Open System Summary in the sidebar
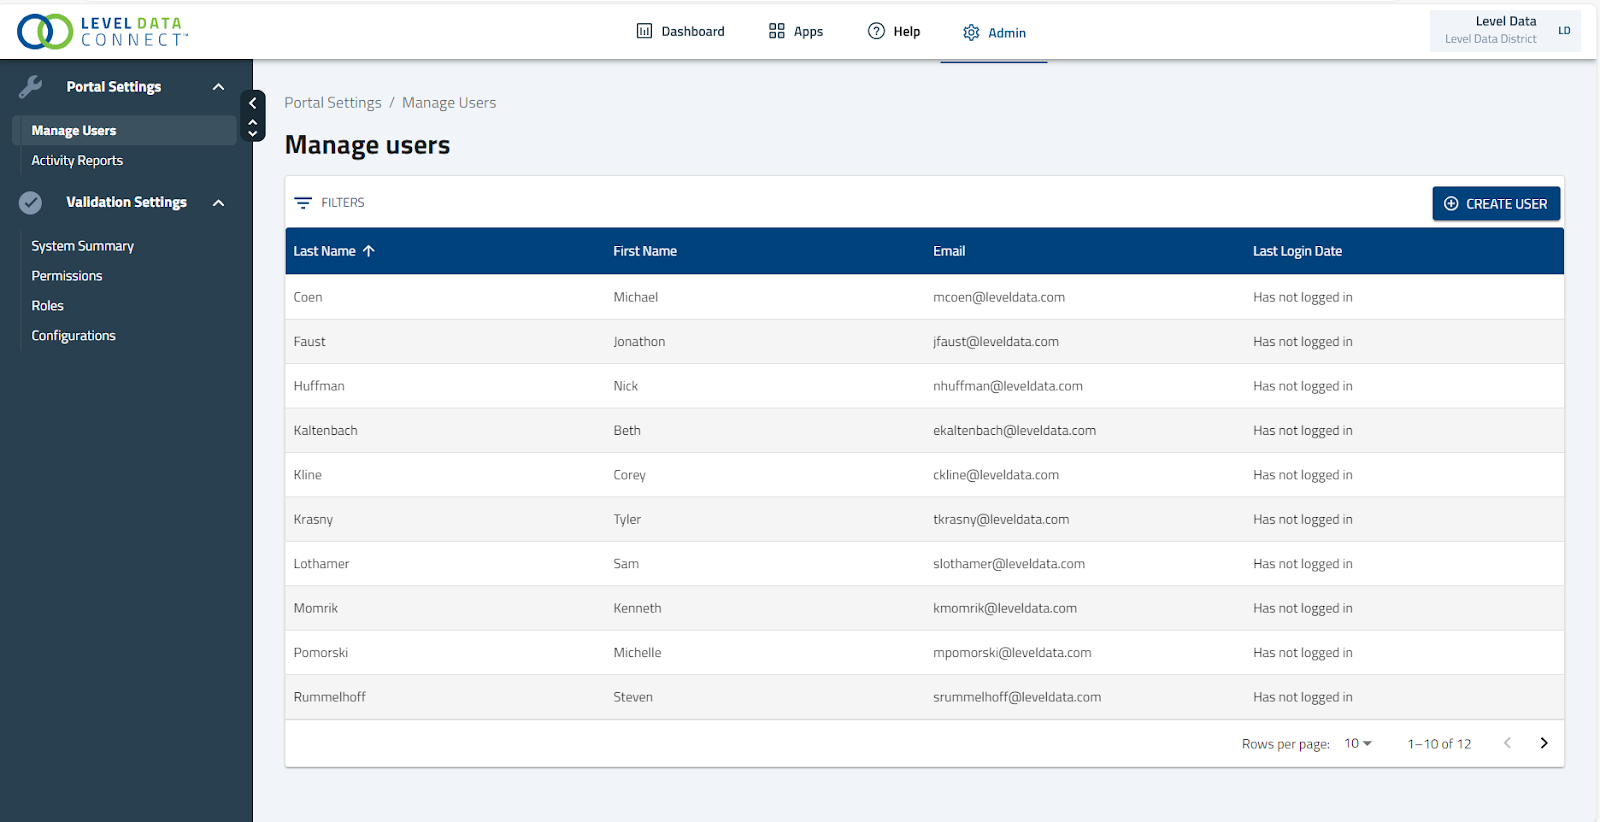The width and height of the screenshot is (1600, 822). point(82,246)
